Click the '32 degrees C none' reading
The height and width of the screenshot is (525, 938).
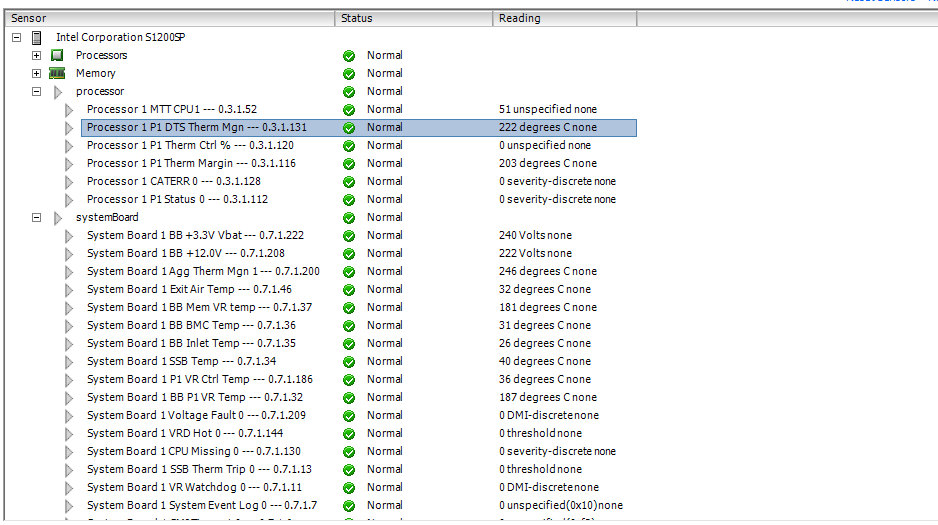click(545, 289)
